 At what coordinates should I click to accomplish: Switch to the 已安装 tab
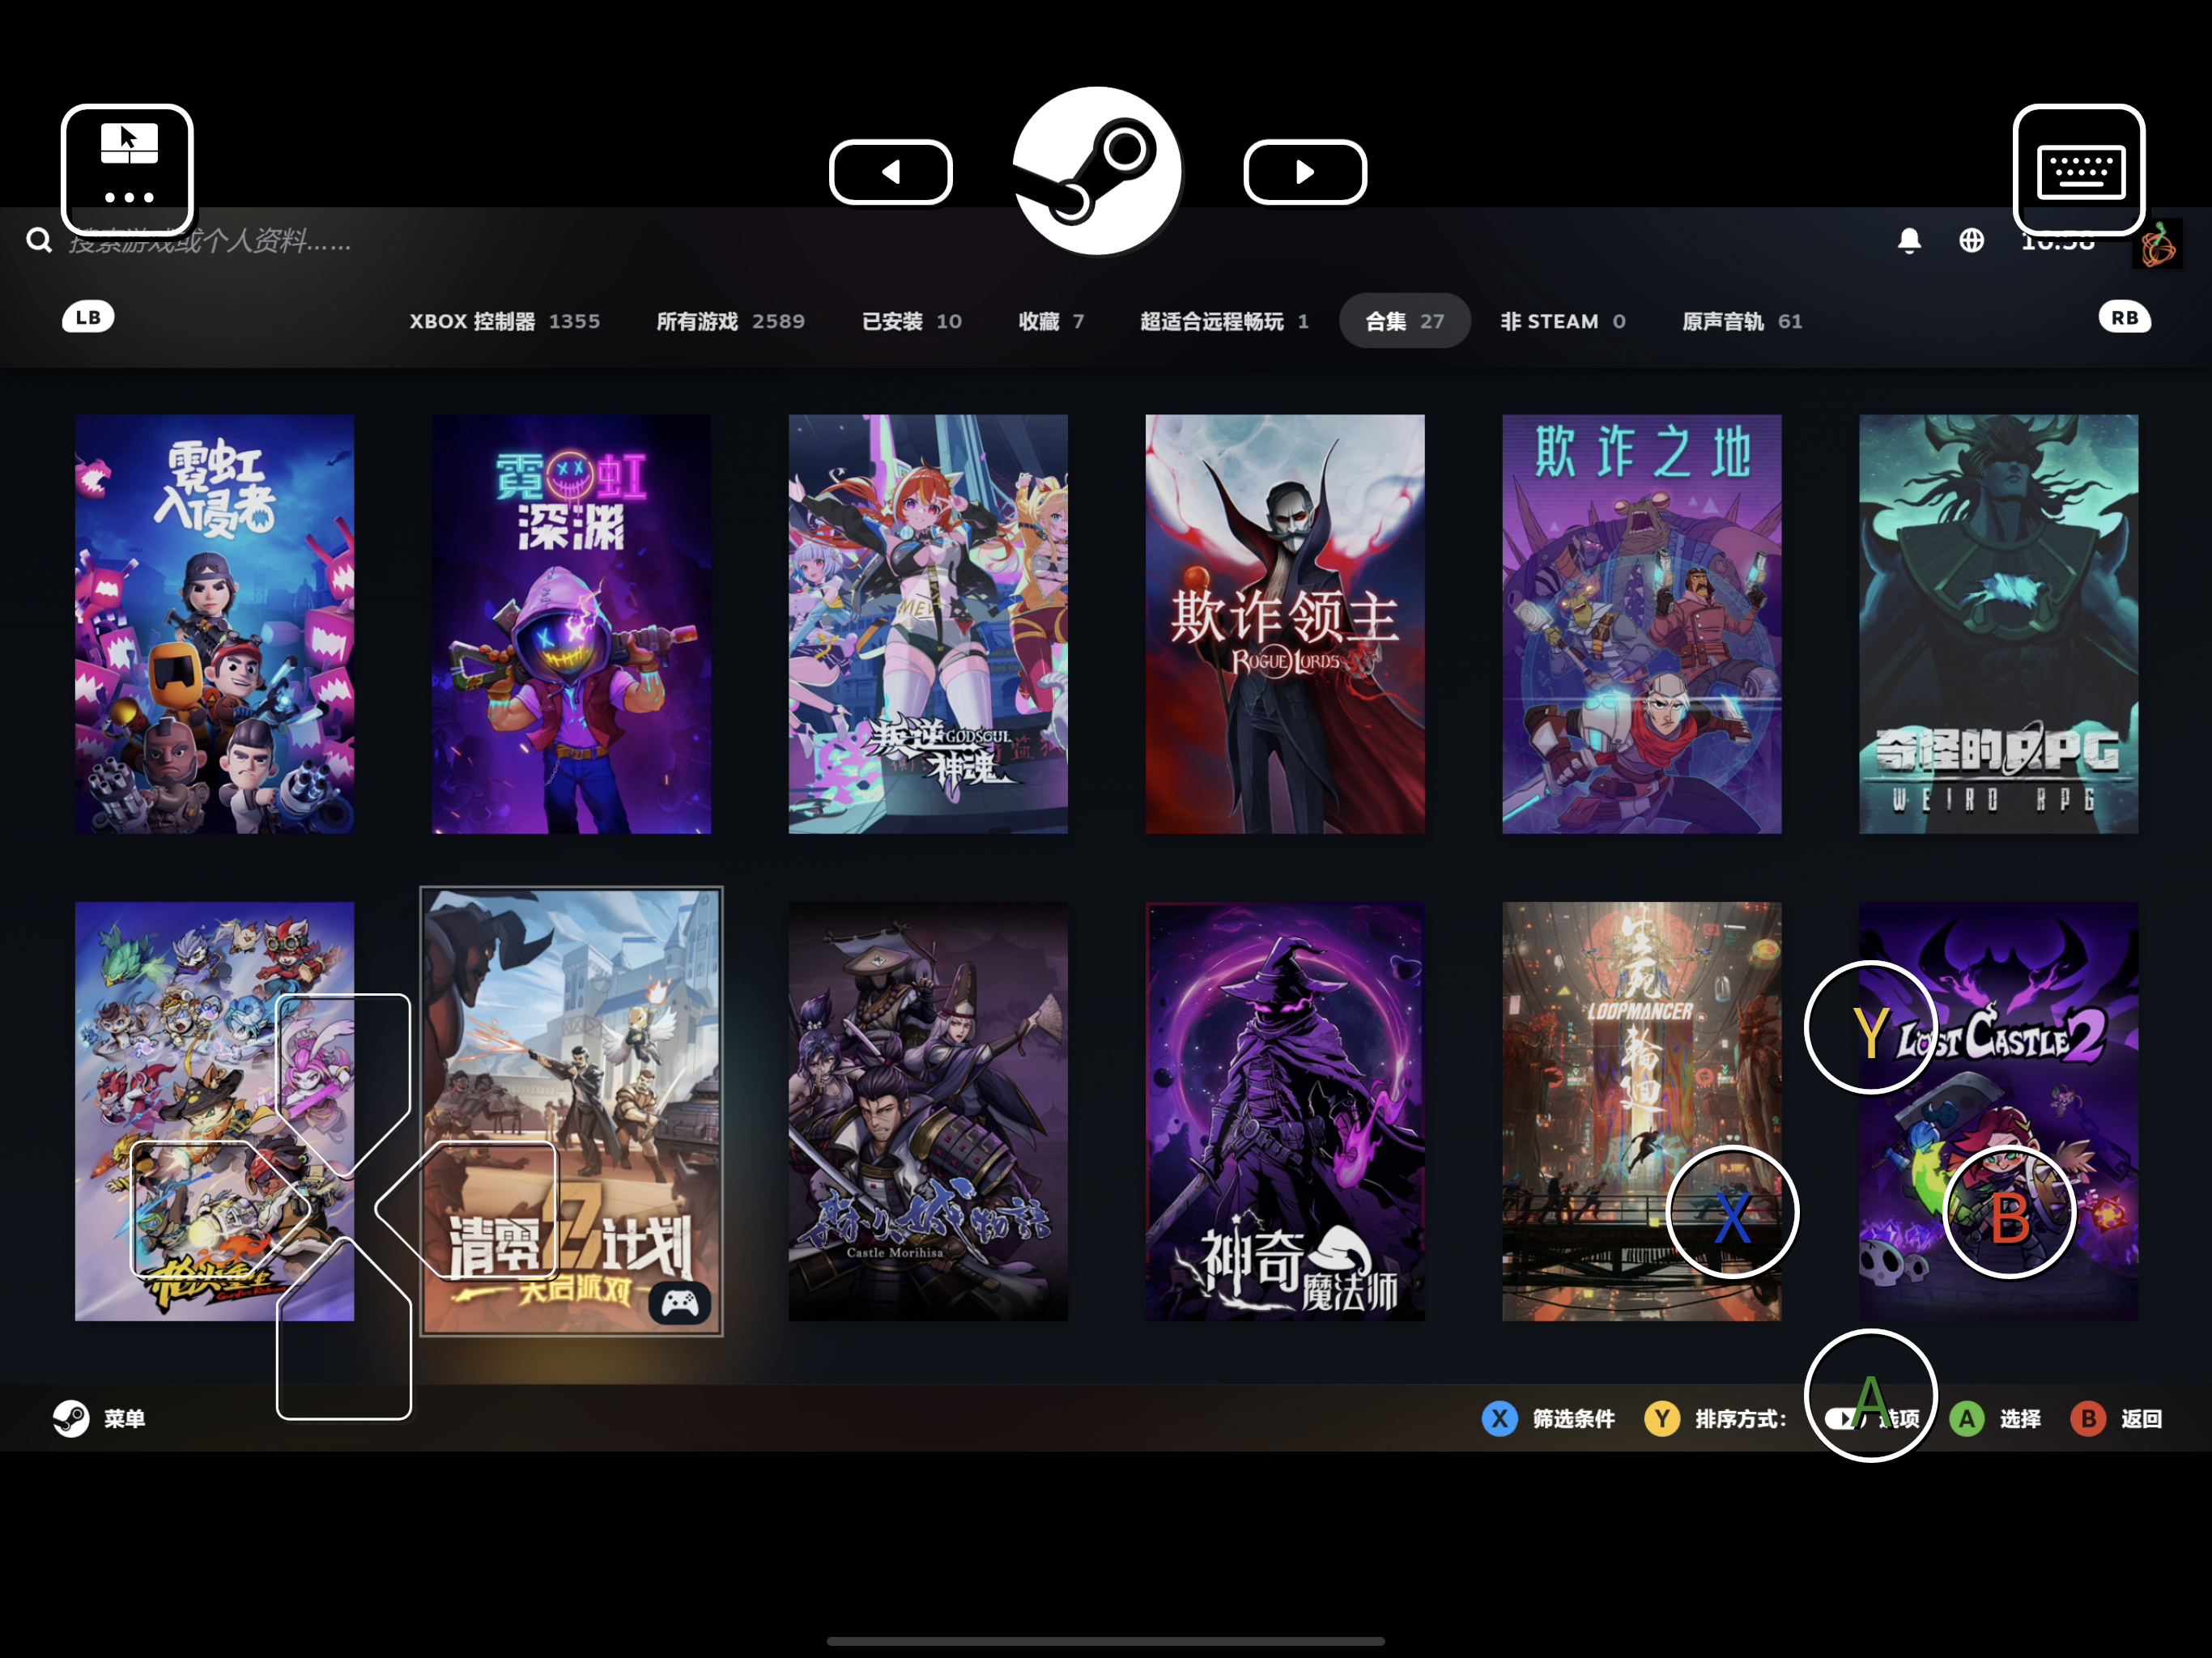(911, 321)
